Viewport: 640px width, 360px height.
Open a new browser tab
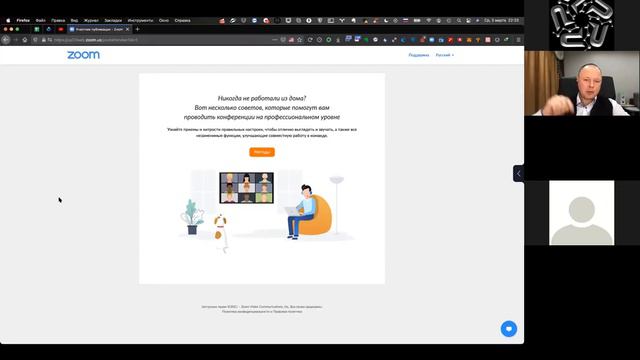[138, 29]
